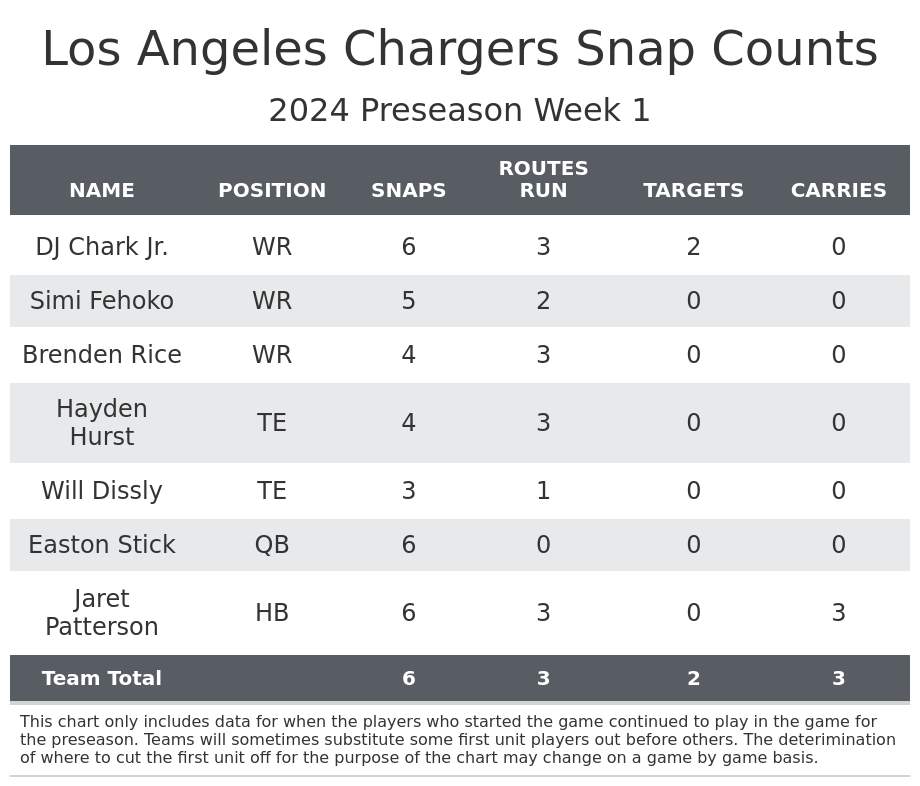
Task: Click the Brenden Rice player name
Action: tap(102, 355)
